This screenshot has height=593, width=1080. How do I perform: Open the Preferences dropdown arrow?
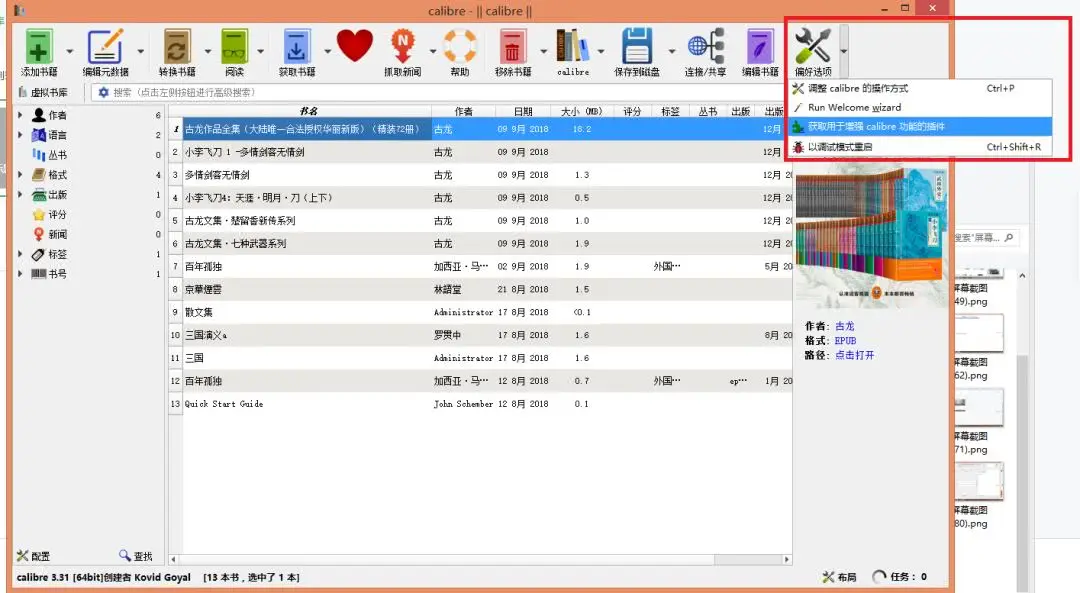click(843, 52)
